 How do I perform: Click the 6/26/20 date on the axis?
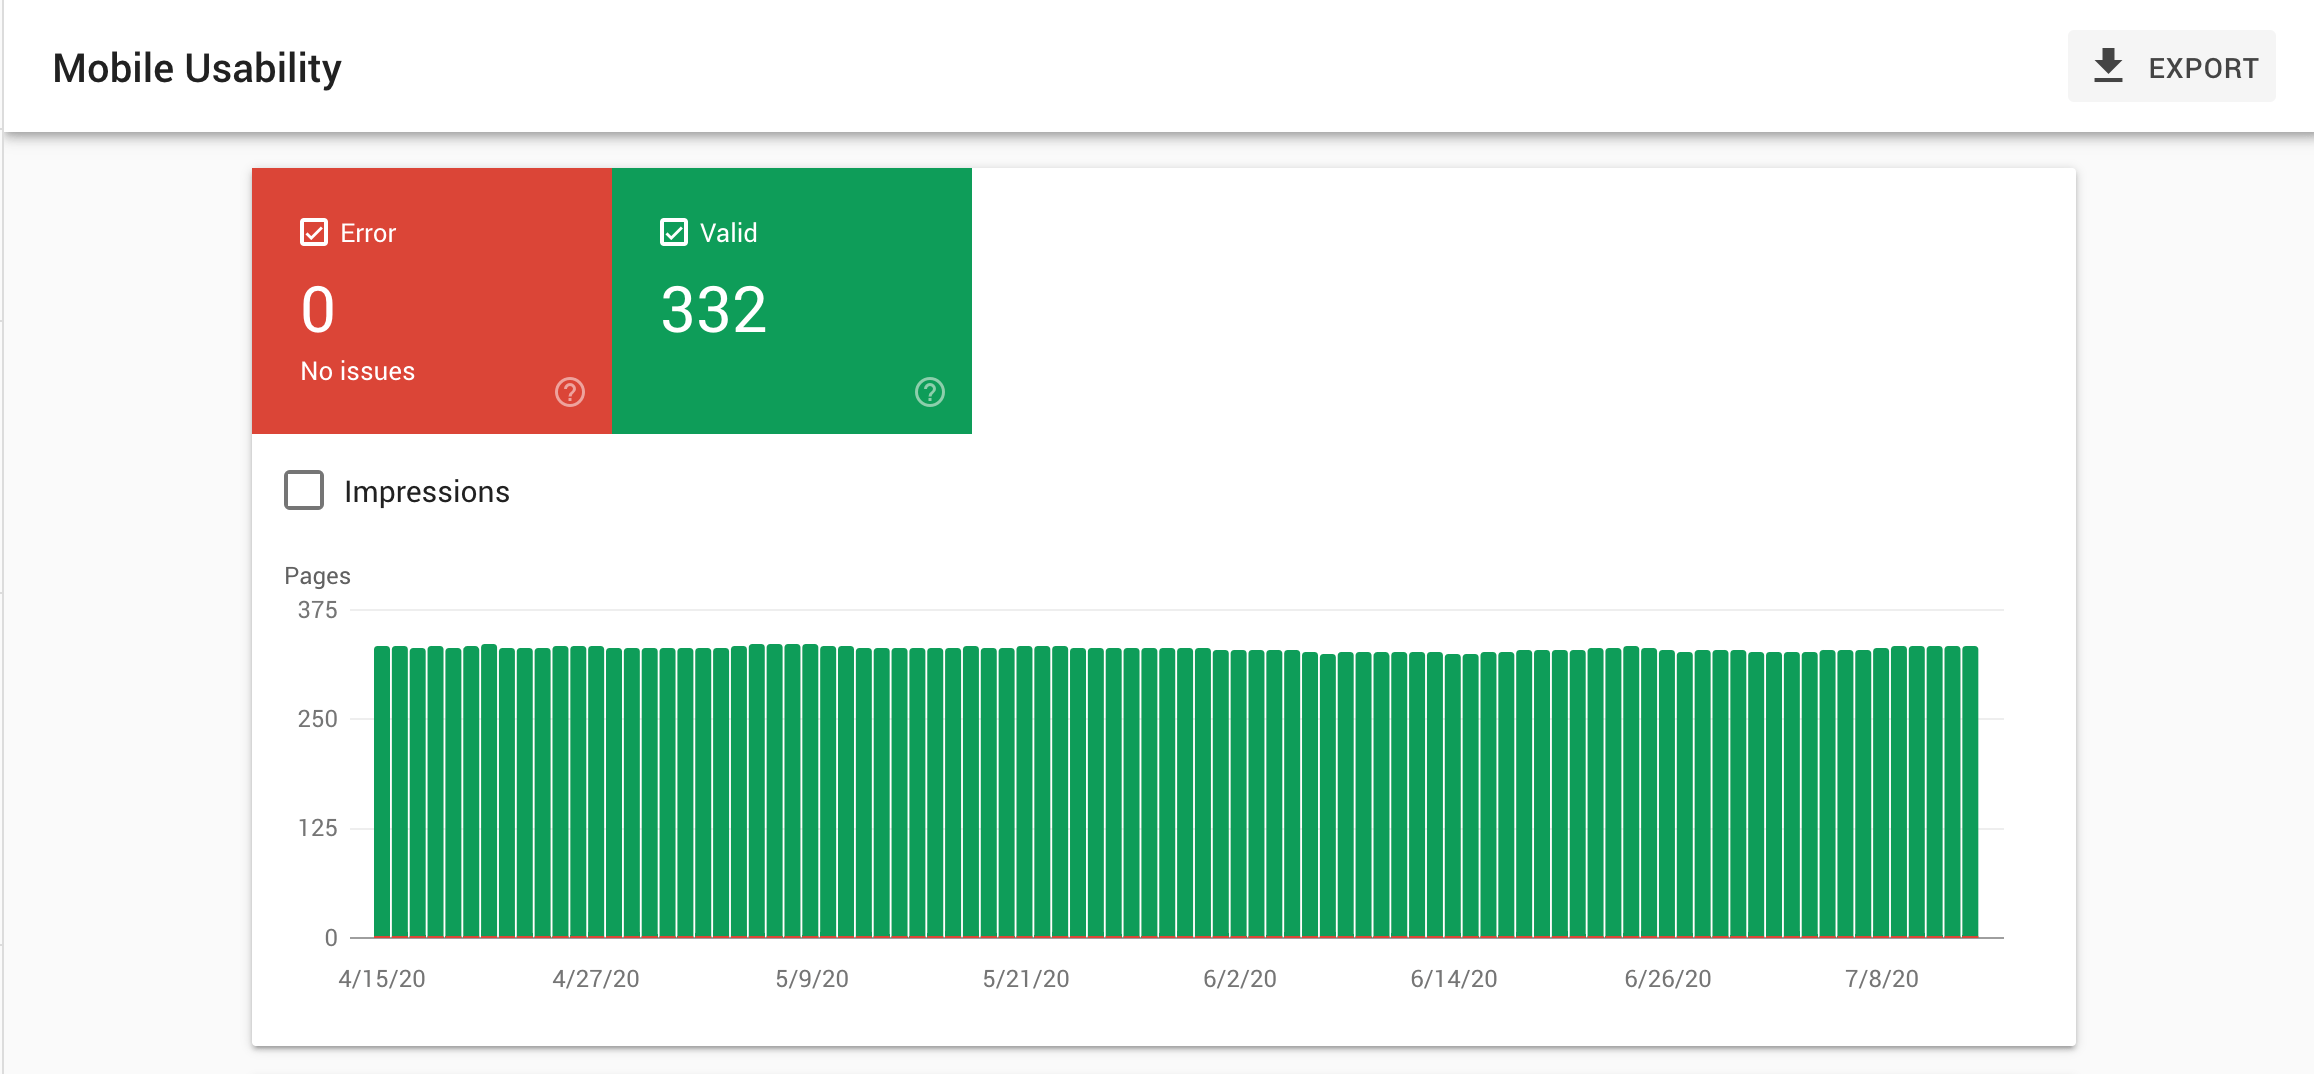(1668, 979)
